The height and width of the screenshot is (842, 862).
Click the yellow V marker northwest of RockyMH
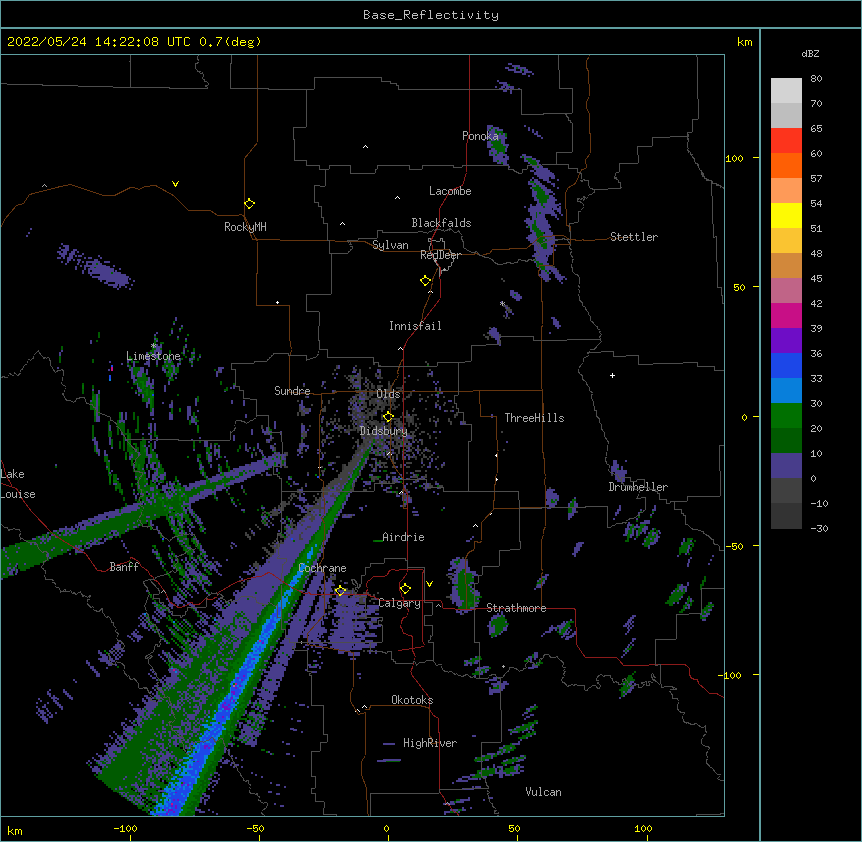pos(175,184)
